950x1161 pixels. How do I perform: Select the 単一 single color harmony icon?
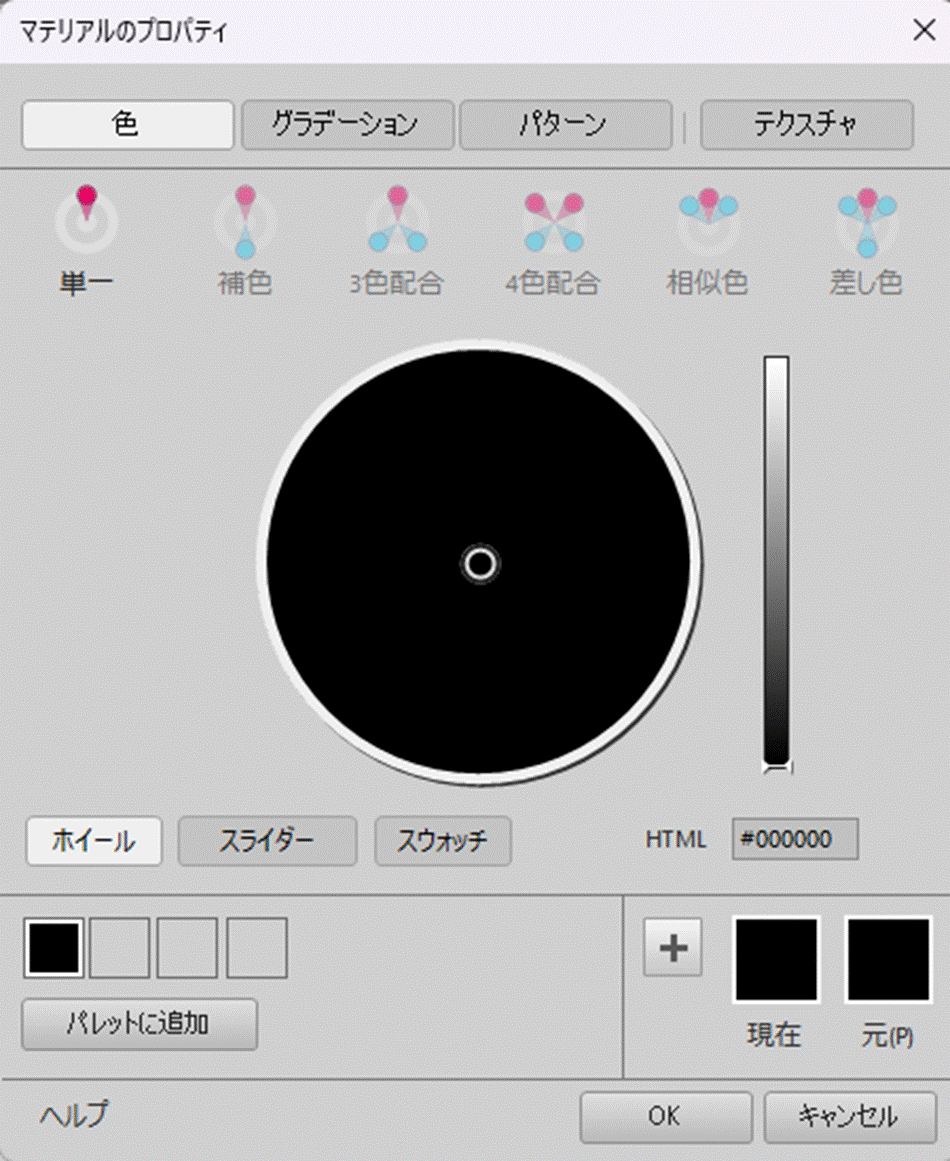tap(87, 219)
